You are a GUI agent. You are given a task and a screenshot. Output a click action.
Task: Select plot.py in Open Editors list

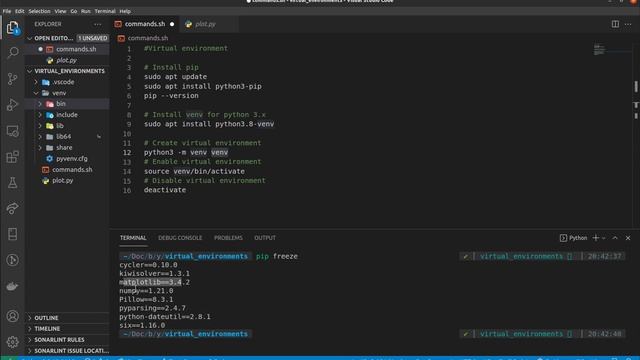coord(67,60)
